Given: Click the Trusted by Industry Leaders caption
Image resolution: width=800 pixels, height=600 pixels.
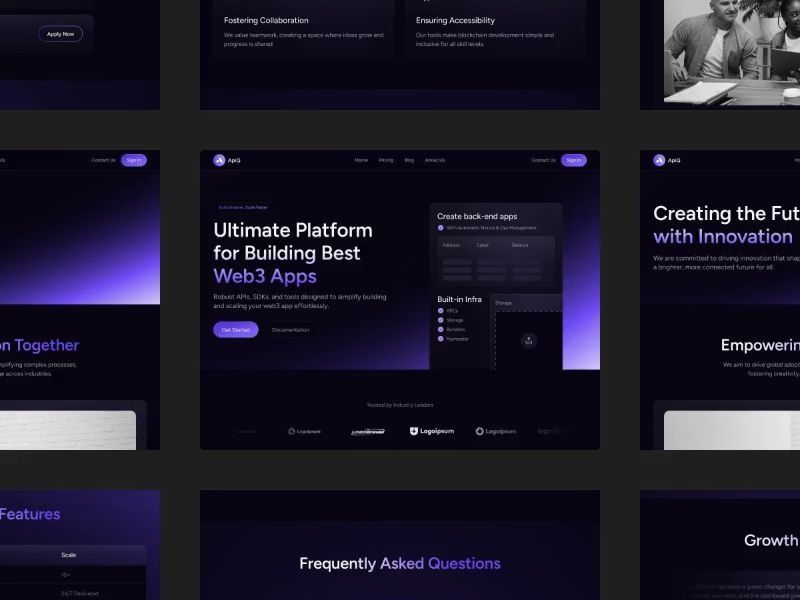Looking at the screenshot, I should pos(400,405).
